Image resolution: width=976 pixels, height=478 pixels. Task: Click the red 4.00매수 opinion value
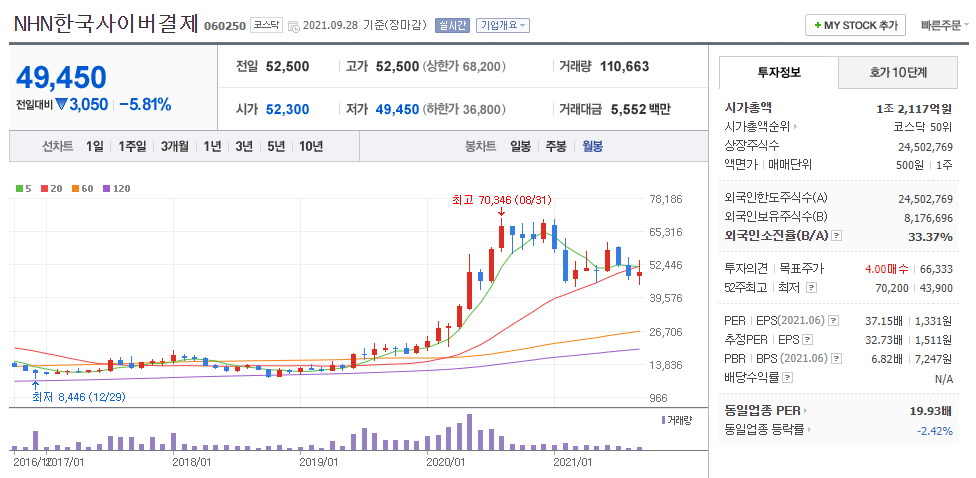click(x=888, y=269)
